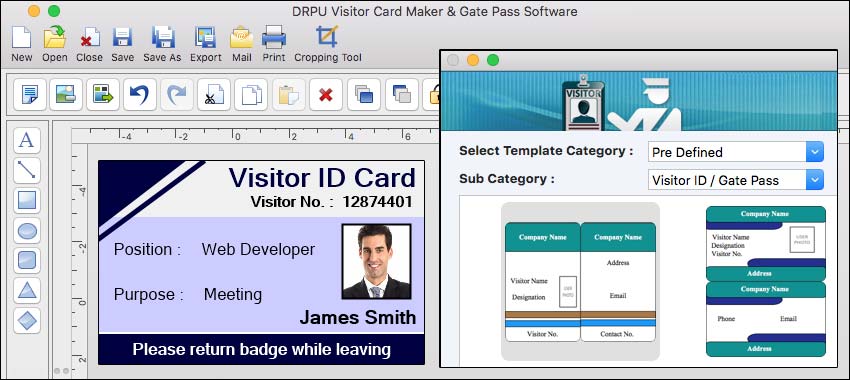
Task: Click the New document icon
Action: pyautogui.click(x=22, y=37)
